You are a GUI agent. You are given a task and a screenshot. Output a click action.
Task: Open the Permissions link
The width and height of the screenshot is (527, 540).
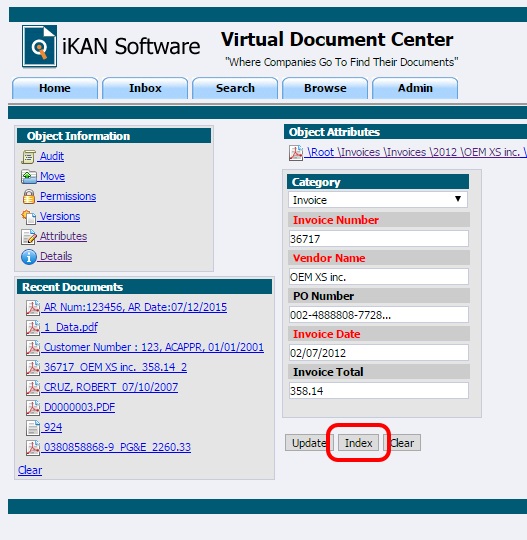point(68,196)
